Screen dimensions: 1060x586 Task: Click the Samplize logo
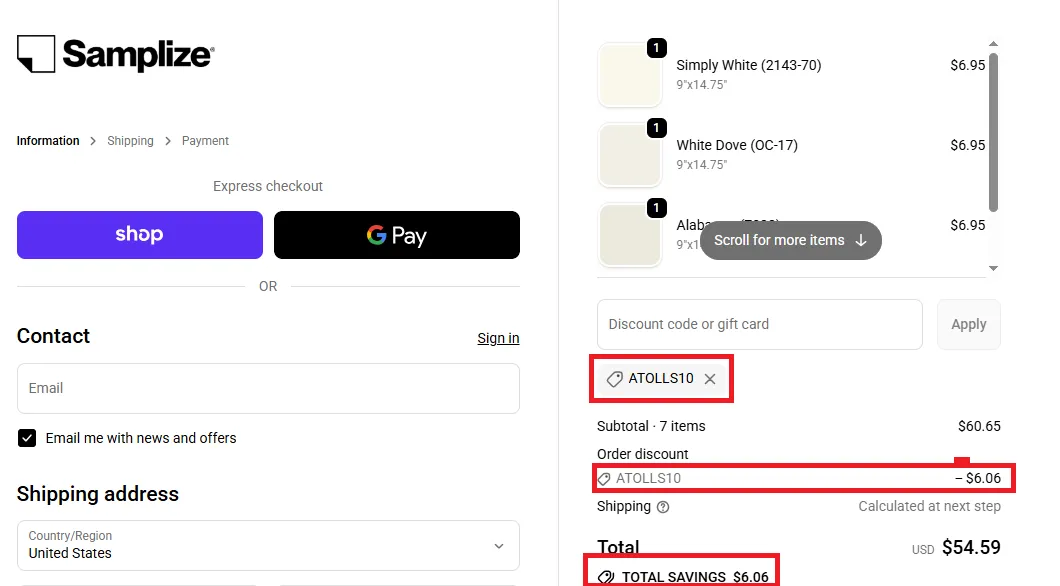coord(115,54)
